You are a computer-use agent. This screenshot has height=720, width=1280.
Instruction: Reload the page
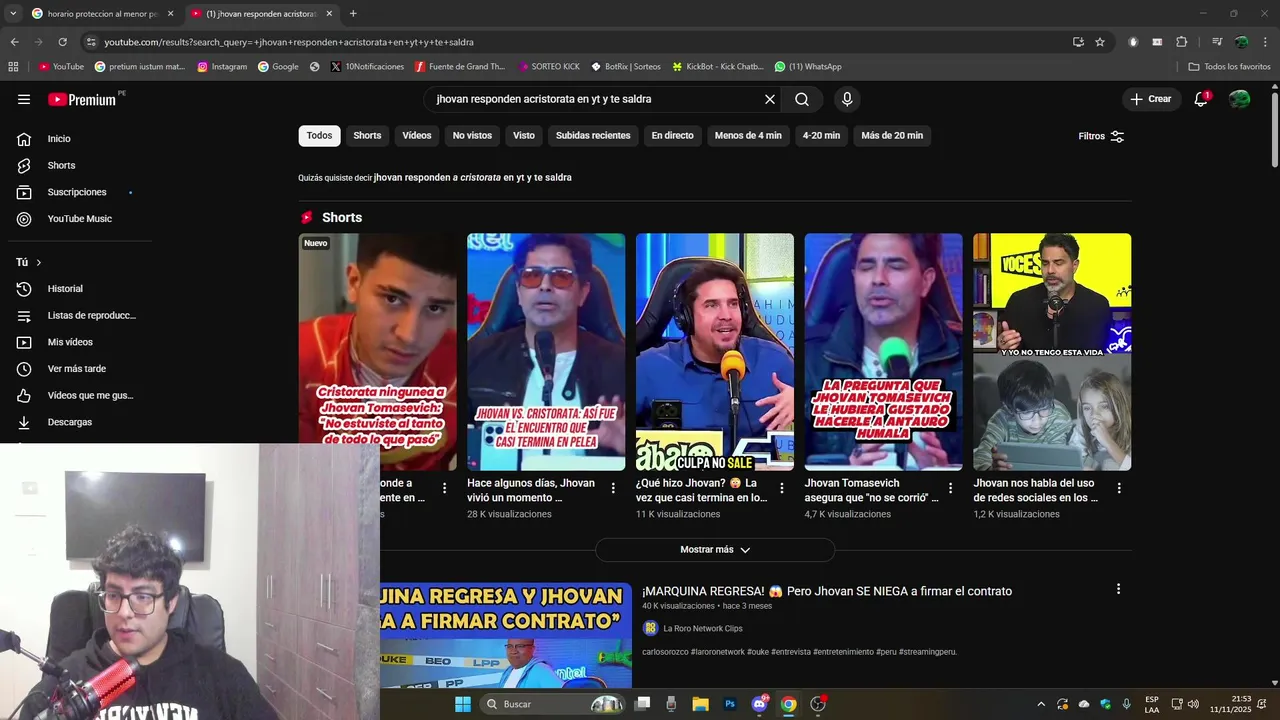click(x=62, y=42)
